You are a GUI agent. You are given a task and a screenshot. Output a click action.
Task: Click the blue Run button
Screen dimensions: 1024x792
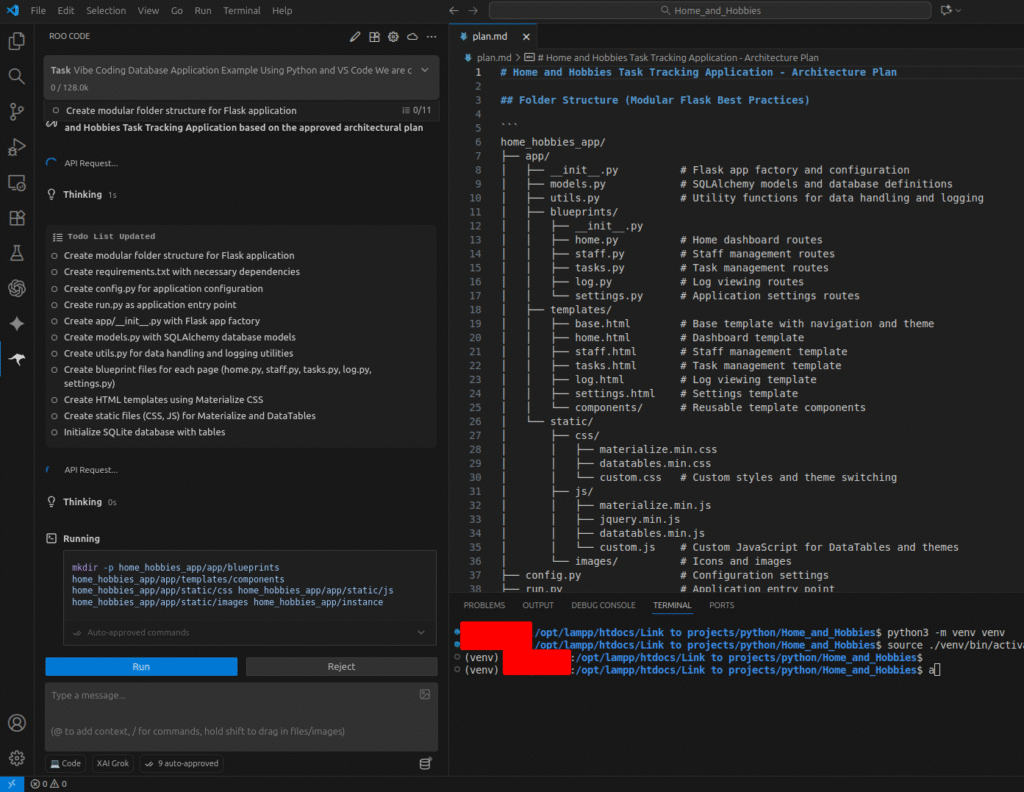[x=141, y=667]
